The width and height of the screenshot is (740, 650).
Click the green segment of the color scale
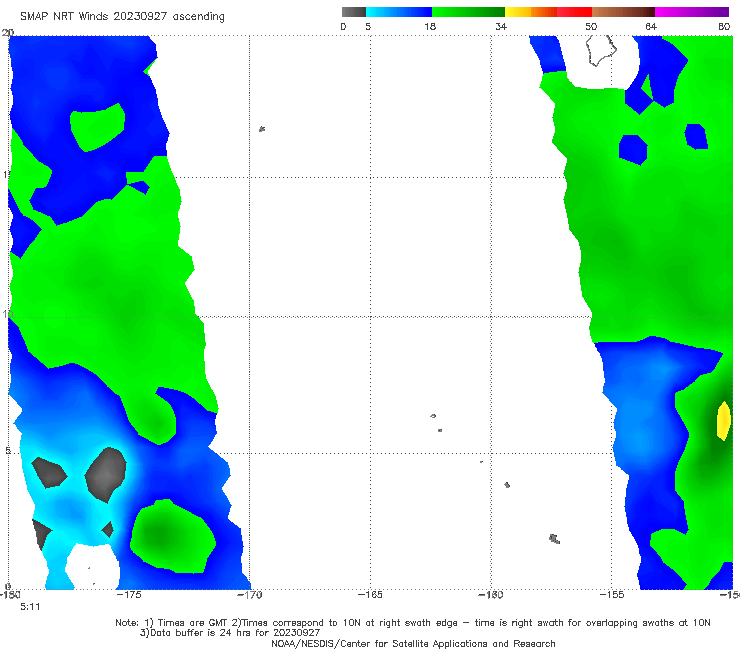468,12
